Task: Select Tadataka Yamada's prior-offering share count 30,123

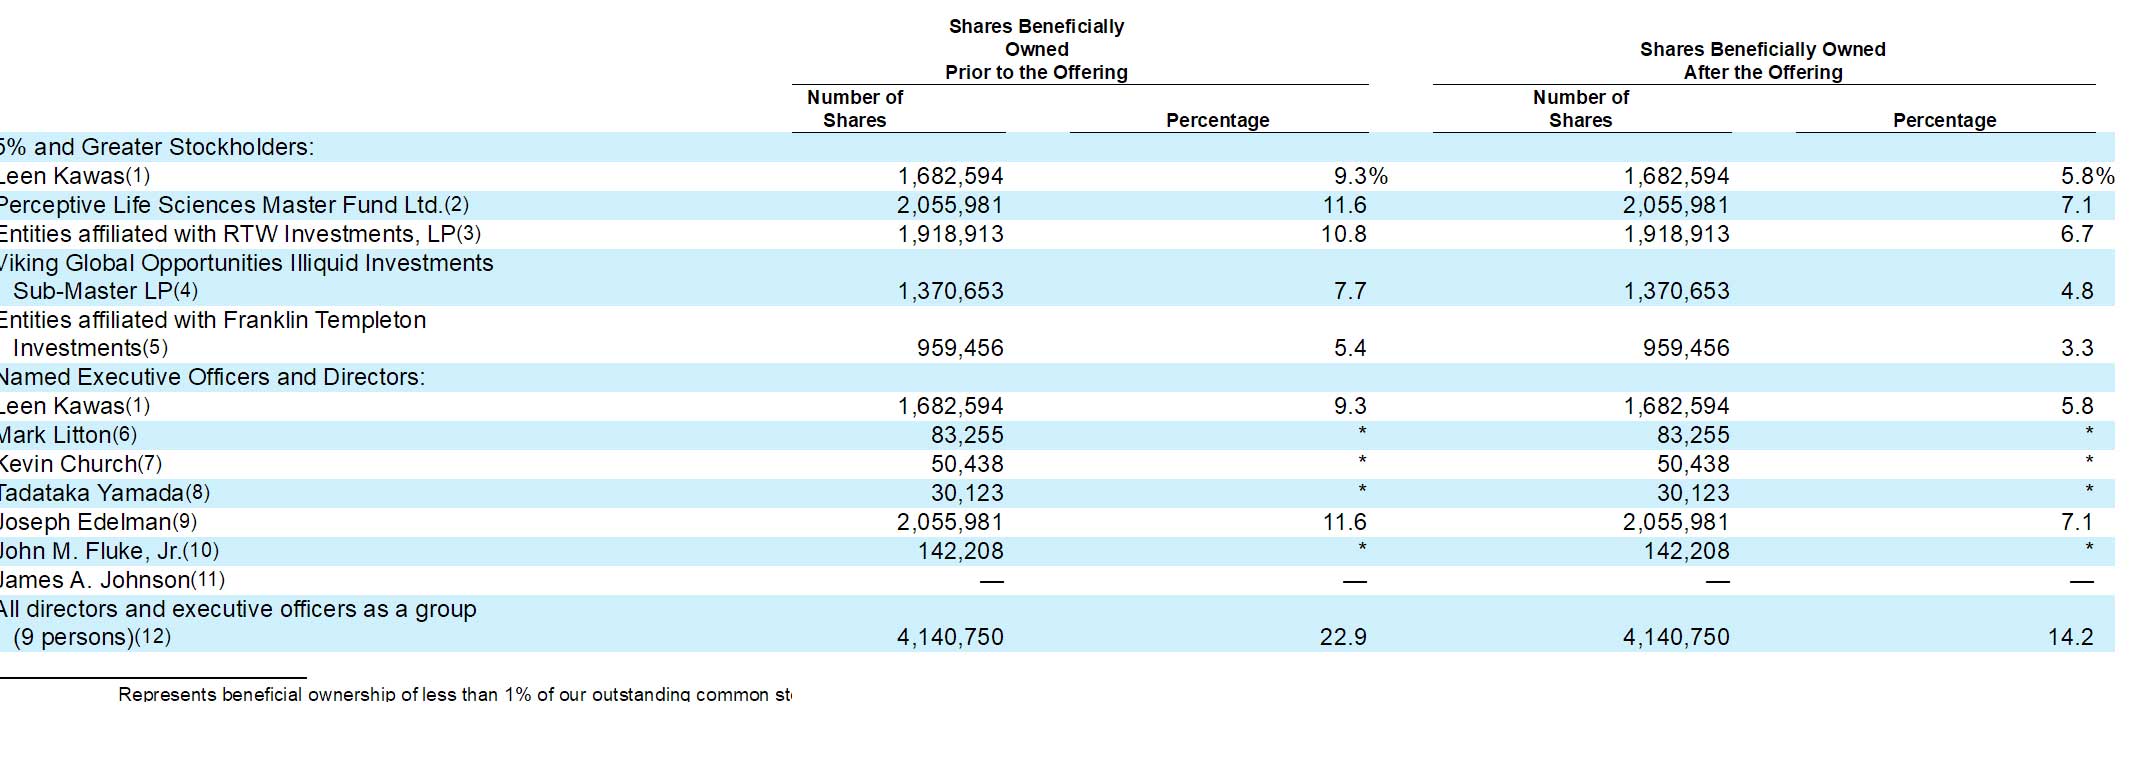Action: (x=967, y=493)
